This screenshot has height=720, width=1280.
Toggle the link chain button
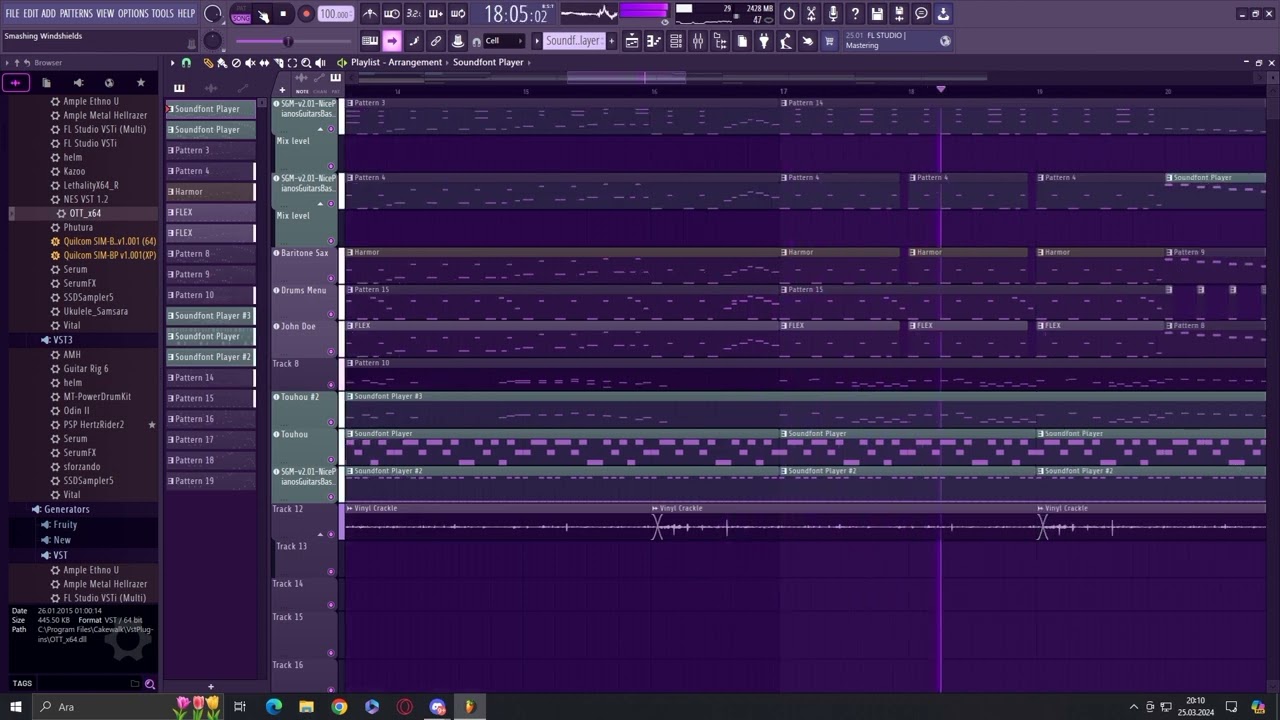tap(436, 41)
